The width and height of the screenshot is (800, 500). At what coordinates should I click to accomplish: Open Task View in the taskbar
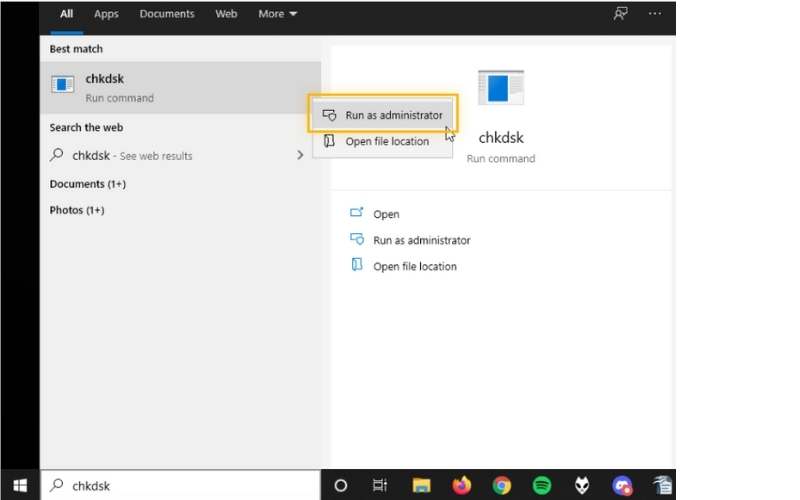(380, 485)
